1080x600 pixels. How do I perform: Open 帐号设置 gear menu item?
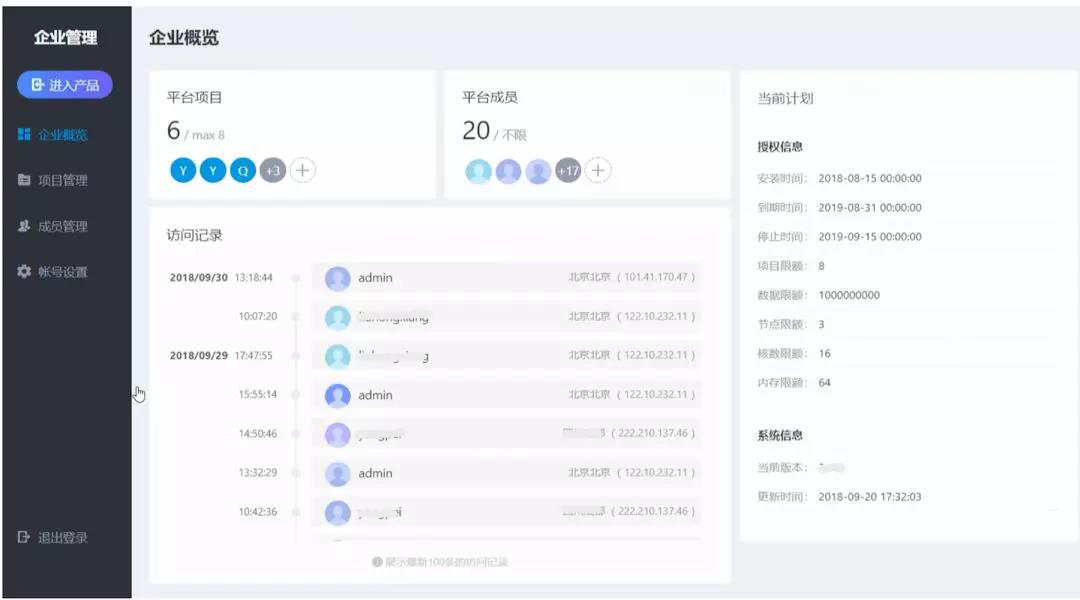point(62,272)
